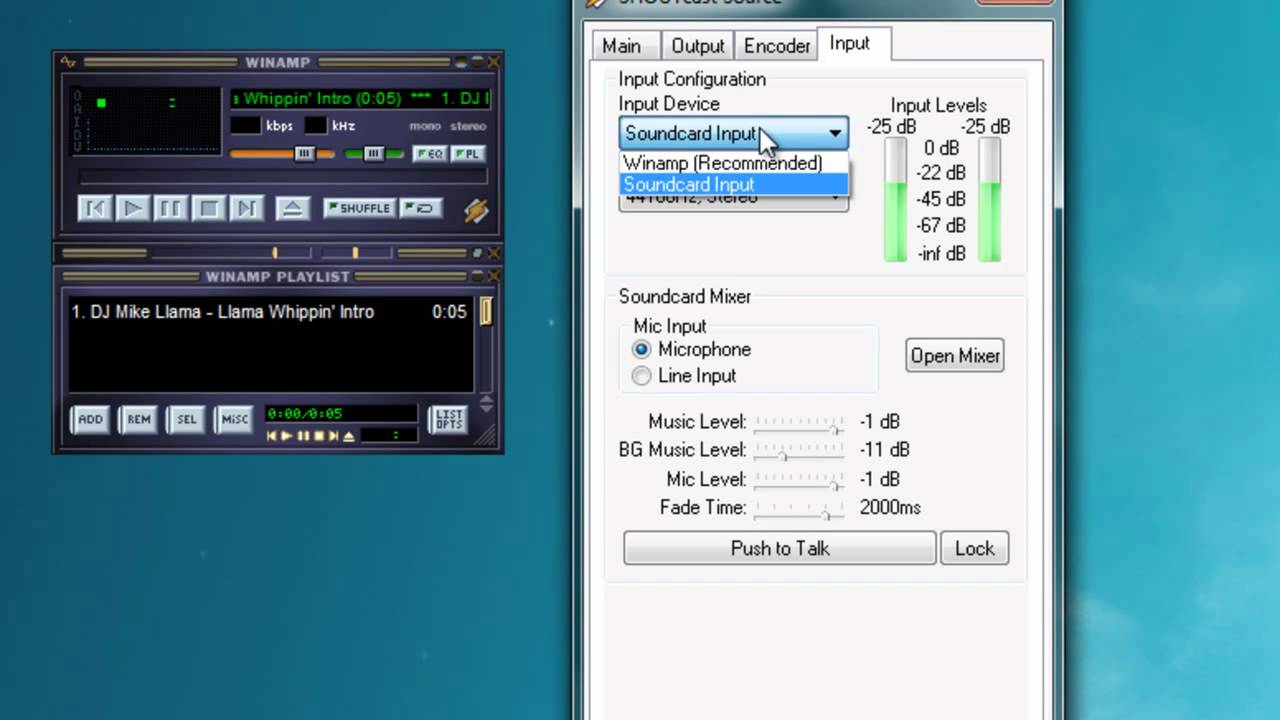Click the playlist REM button
This screenshot has width=1280, height=720.
tap(138, 419)
